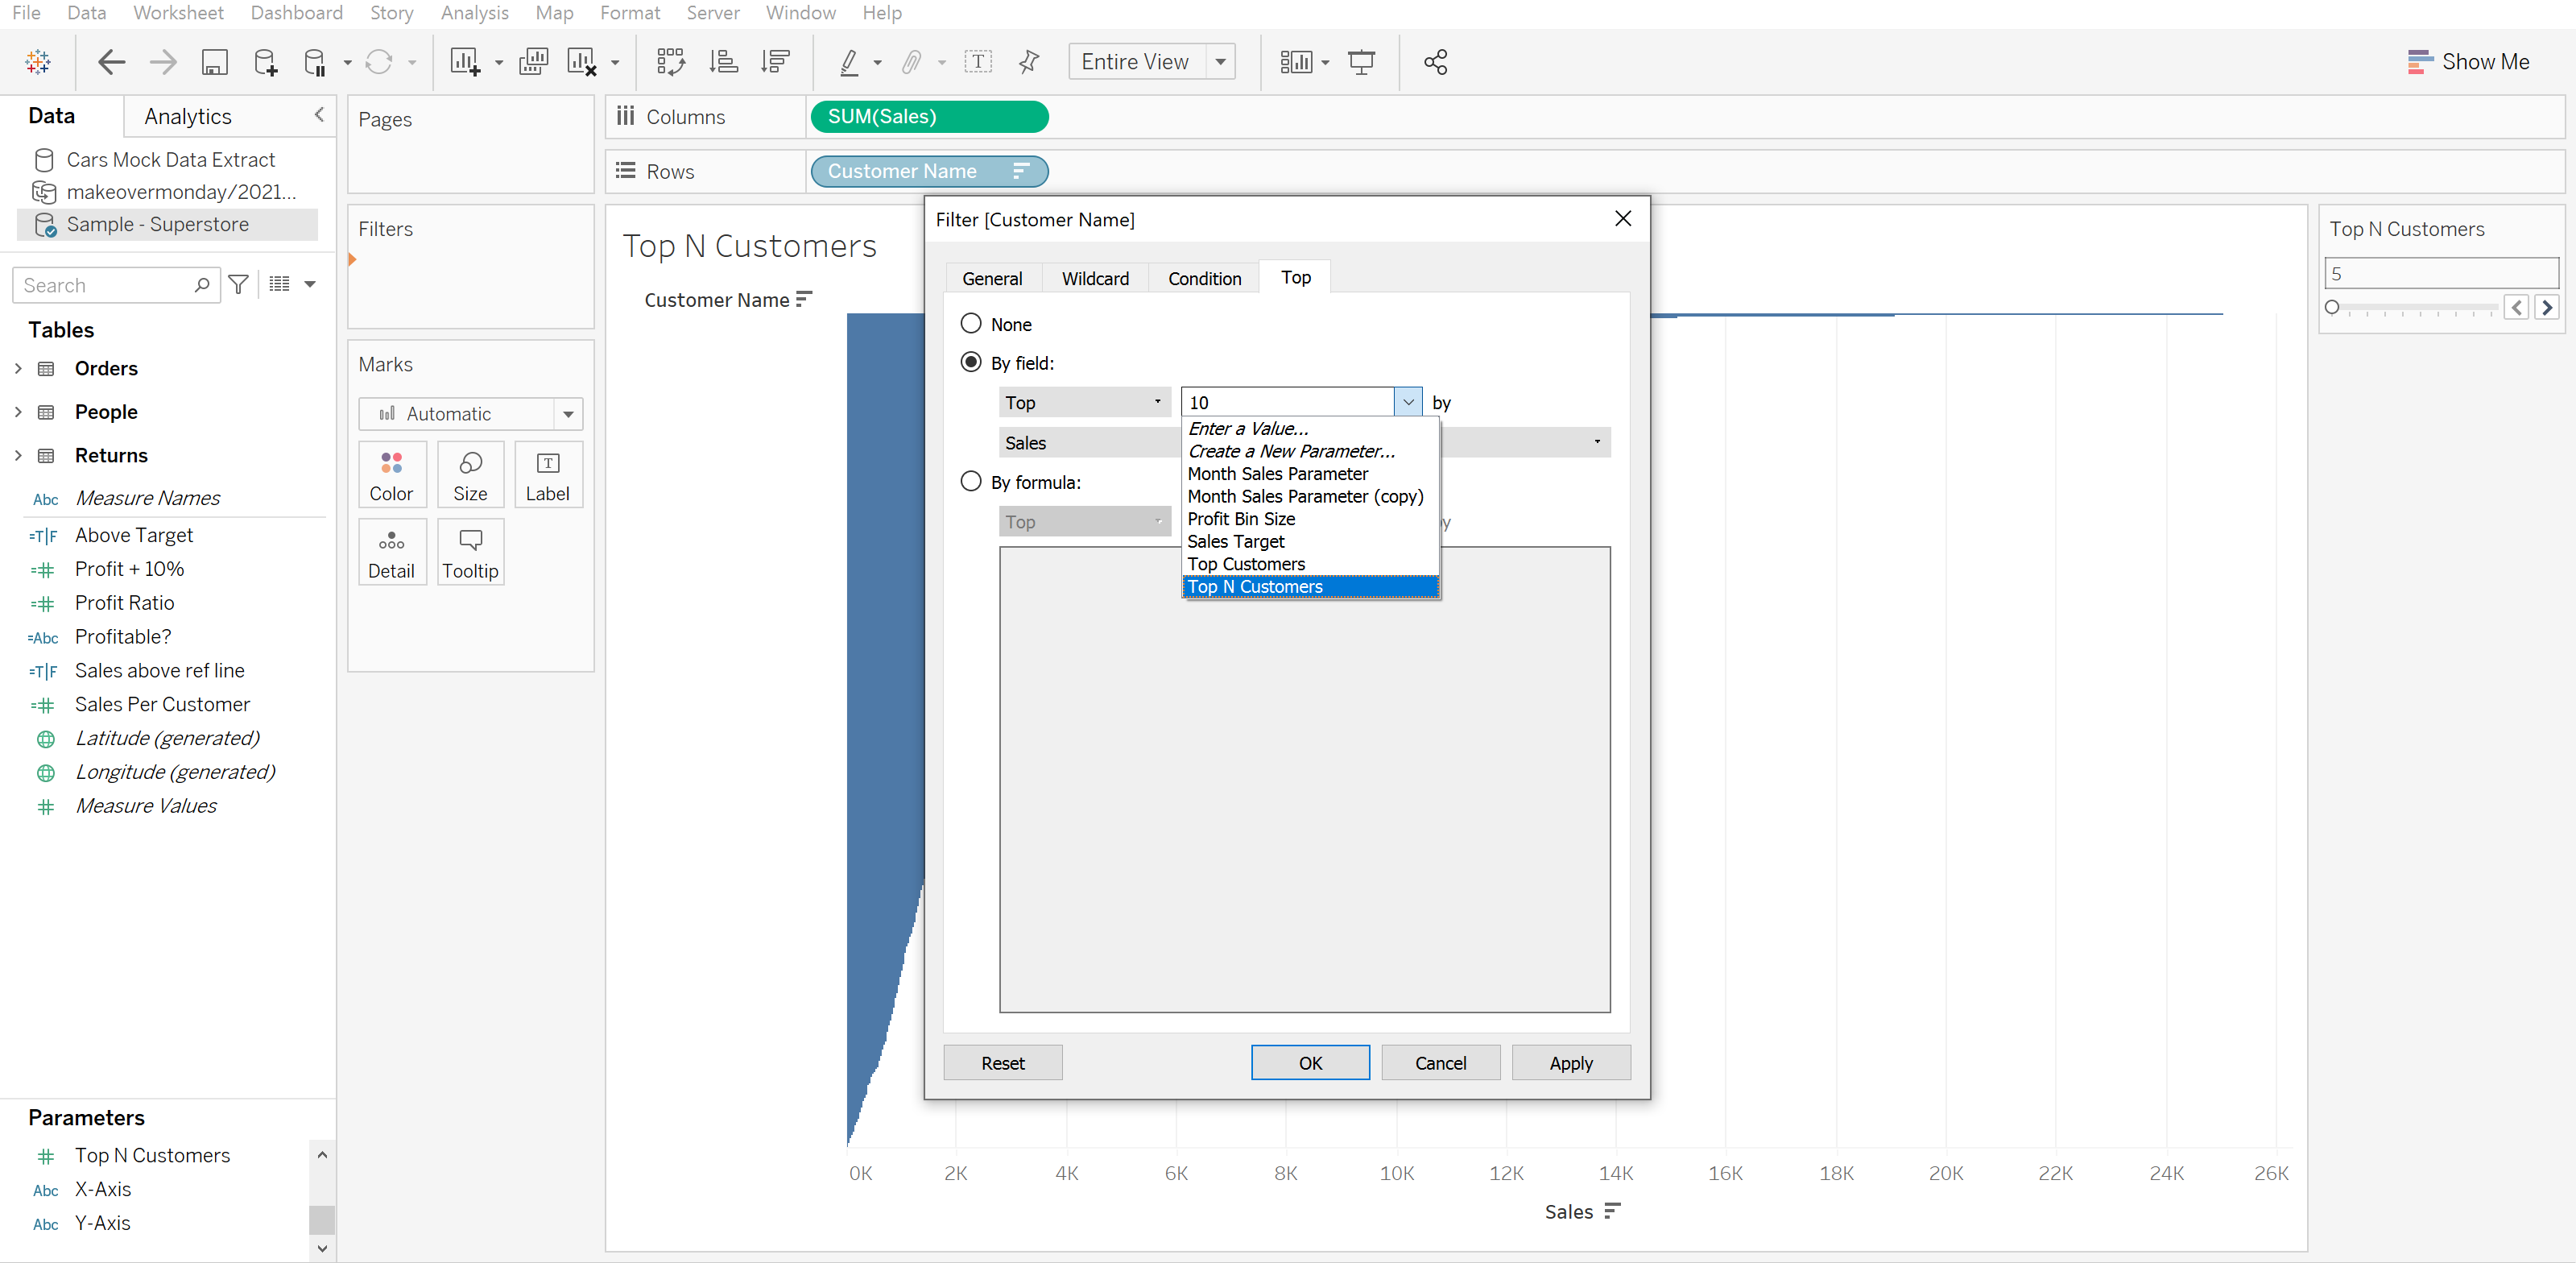Click the Search fields box

tap(115, 285)
